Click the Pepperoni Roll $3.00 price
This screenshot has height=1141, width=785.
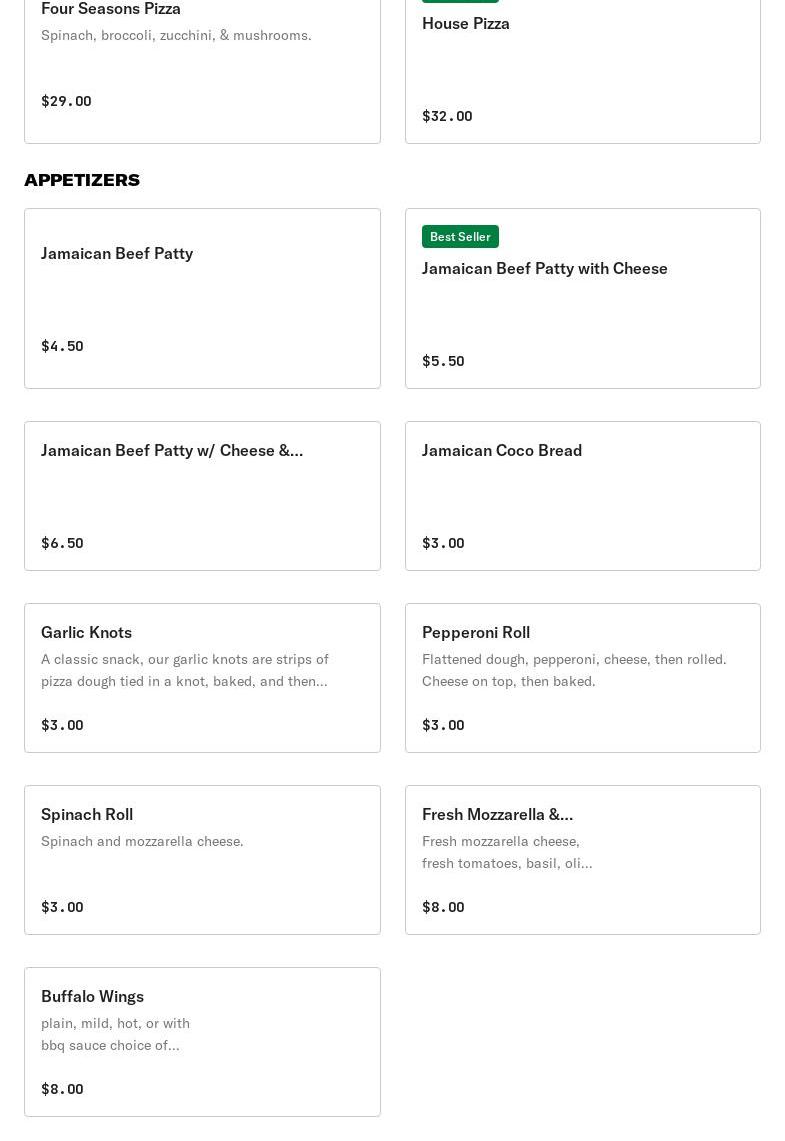443,725
